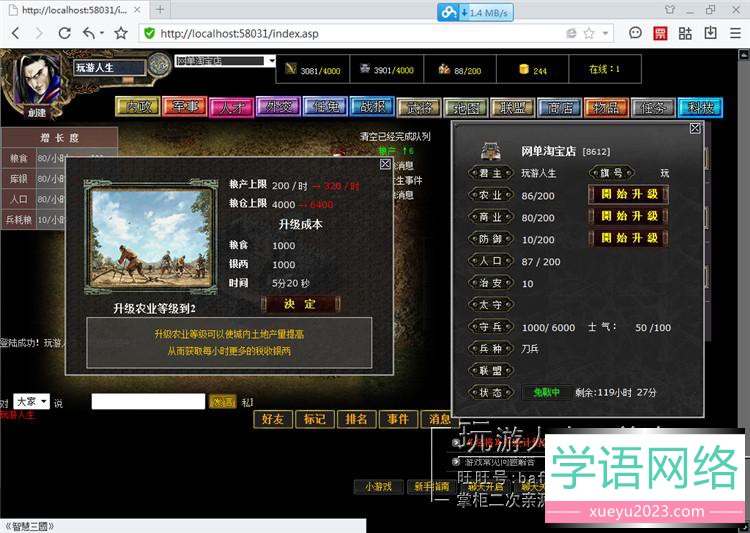Close the agriculture upgrade dialog
750x533 pixels.
[385, 164]
